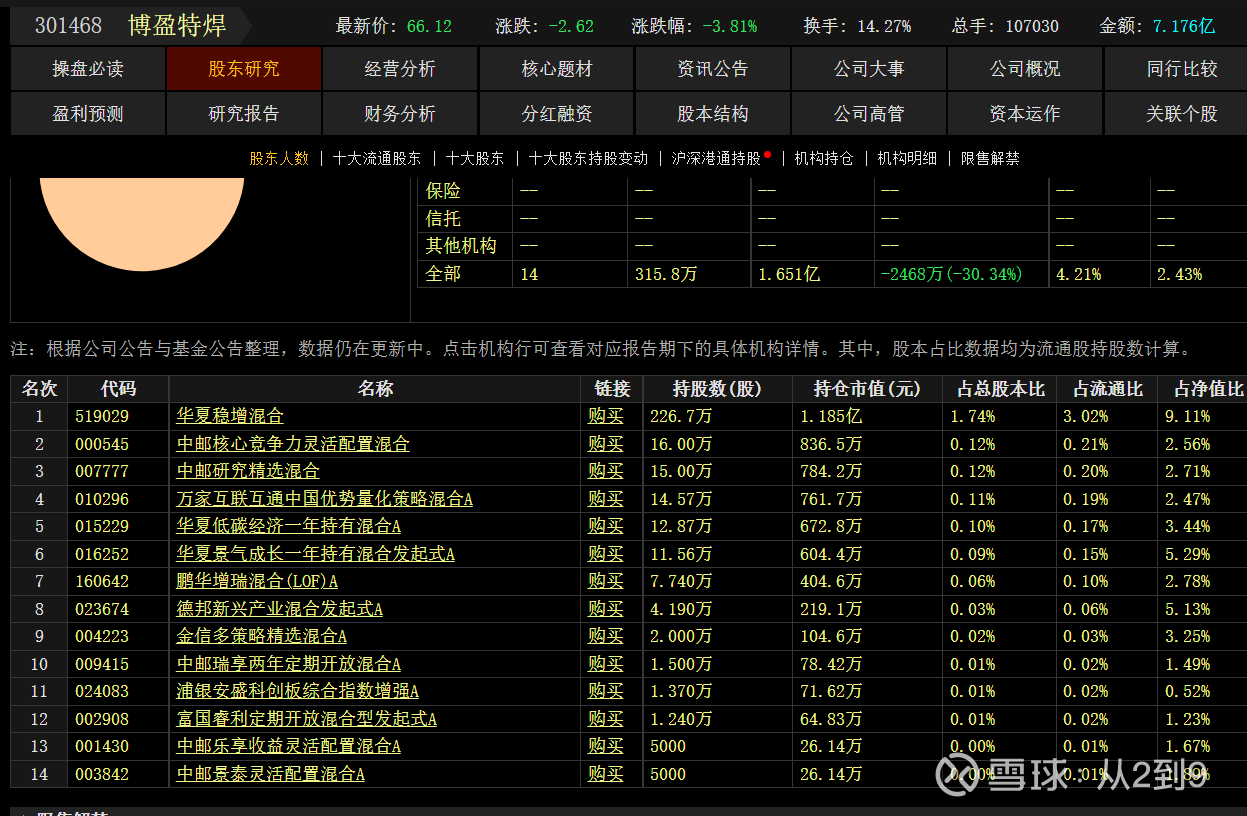Click 购买 for fund 010296

coord(606,499)
